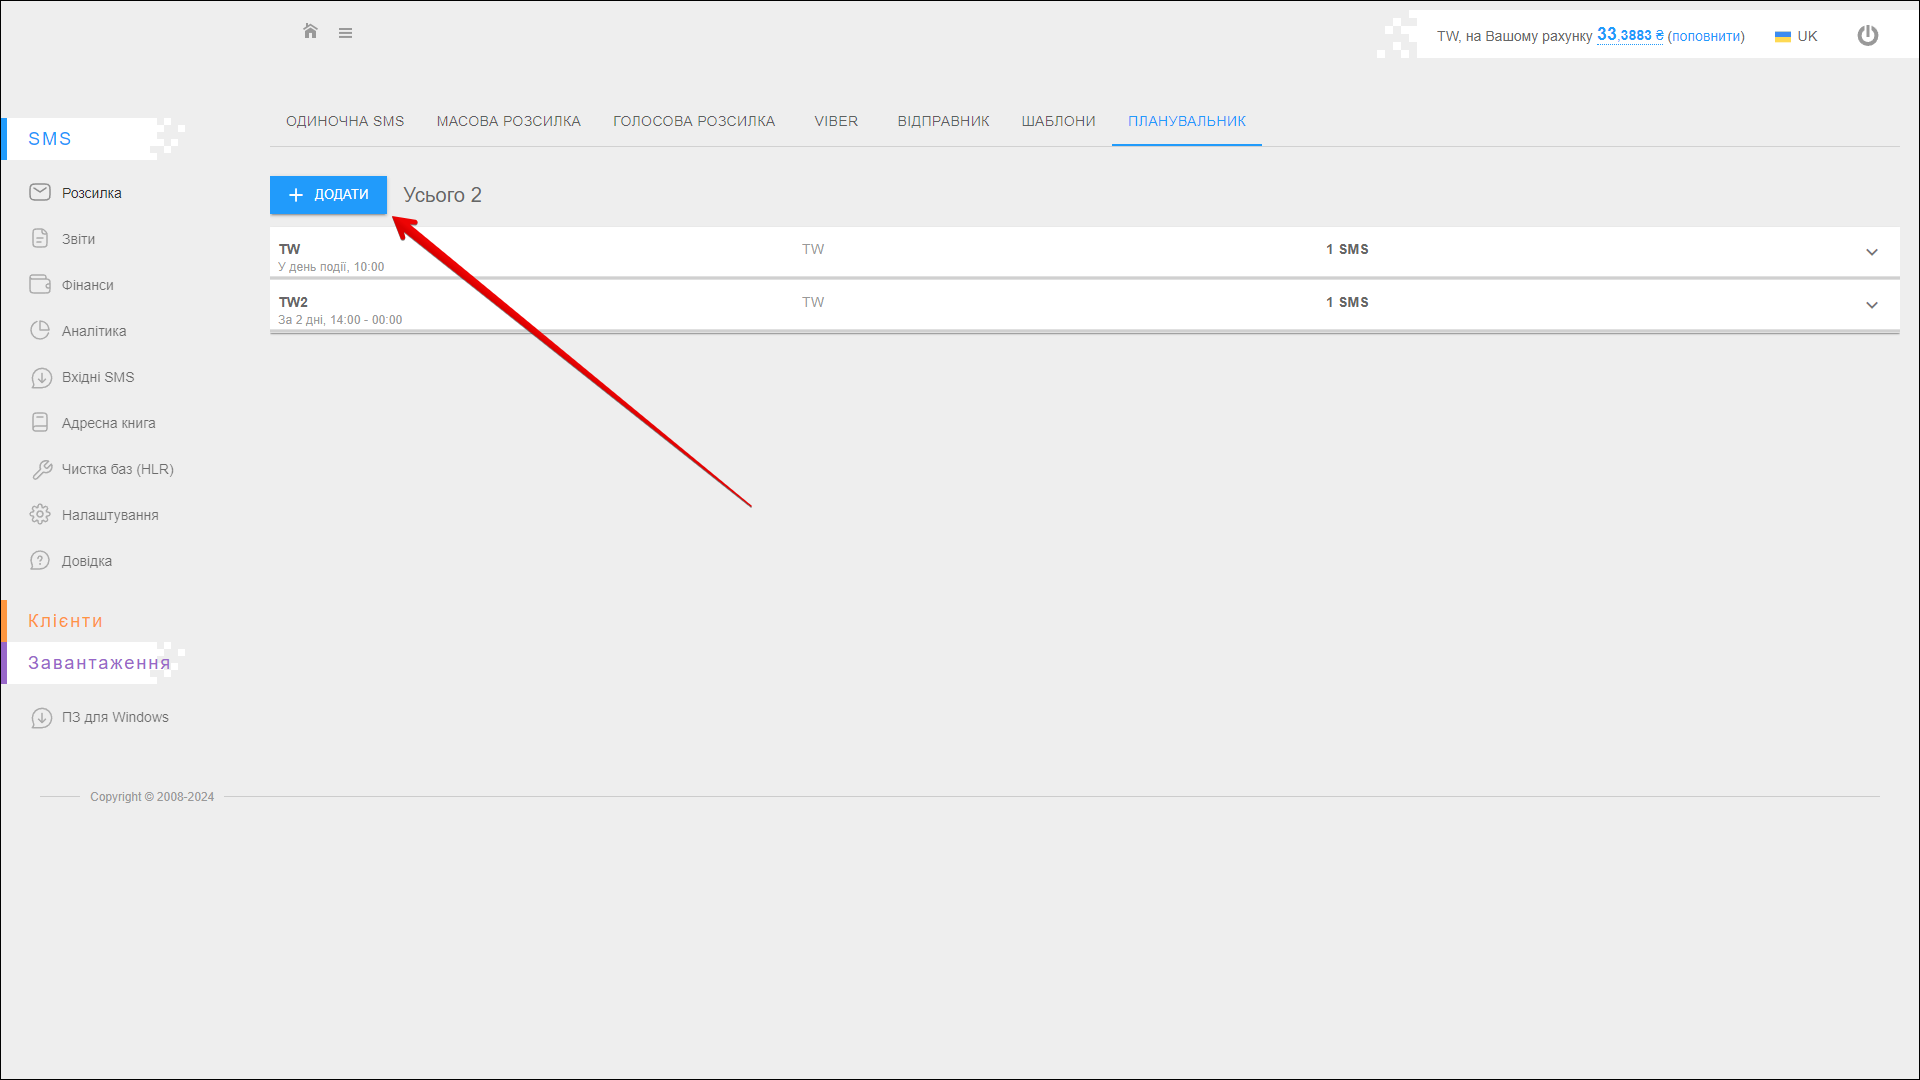This screenshot has height=1080, width=1920.
Task: Open Фінанси wallet icon
Action: click(40, 284)
